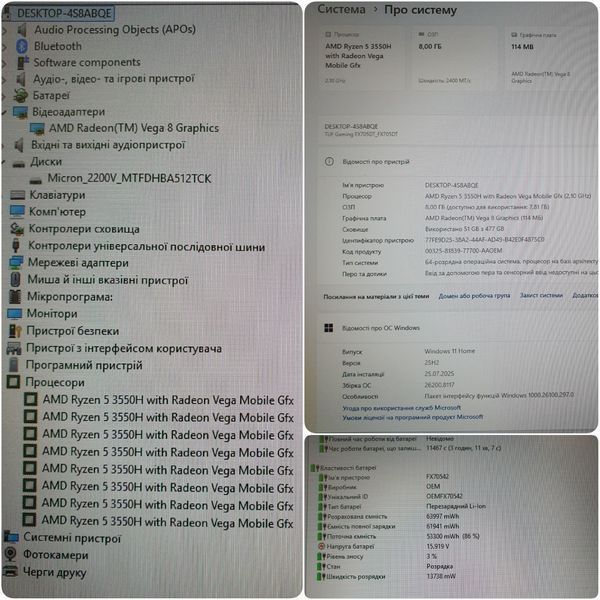Select the DESKTOP-4S8ABQE root node in Device Manager

point(64,13)
